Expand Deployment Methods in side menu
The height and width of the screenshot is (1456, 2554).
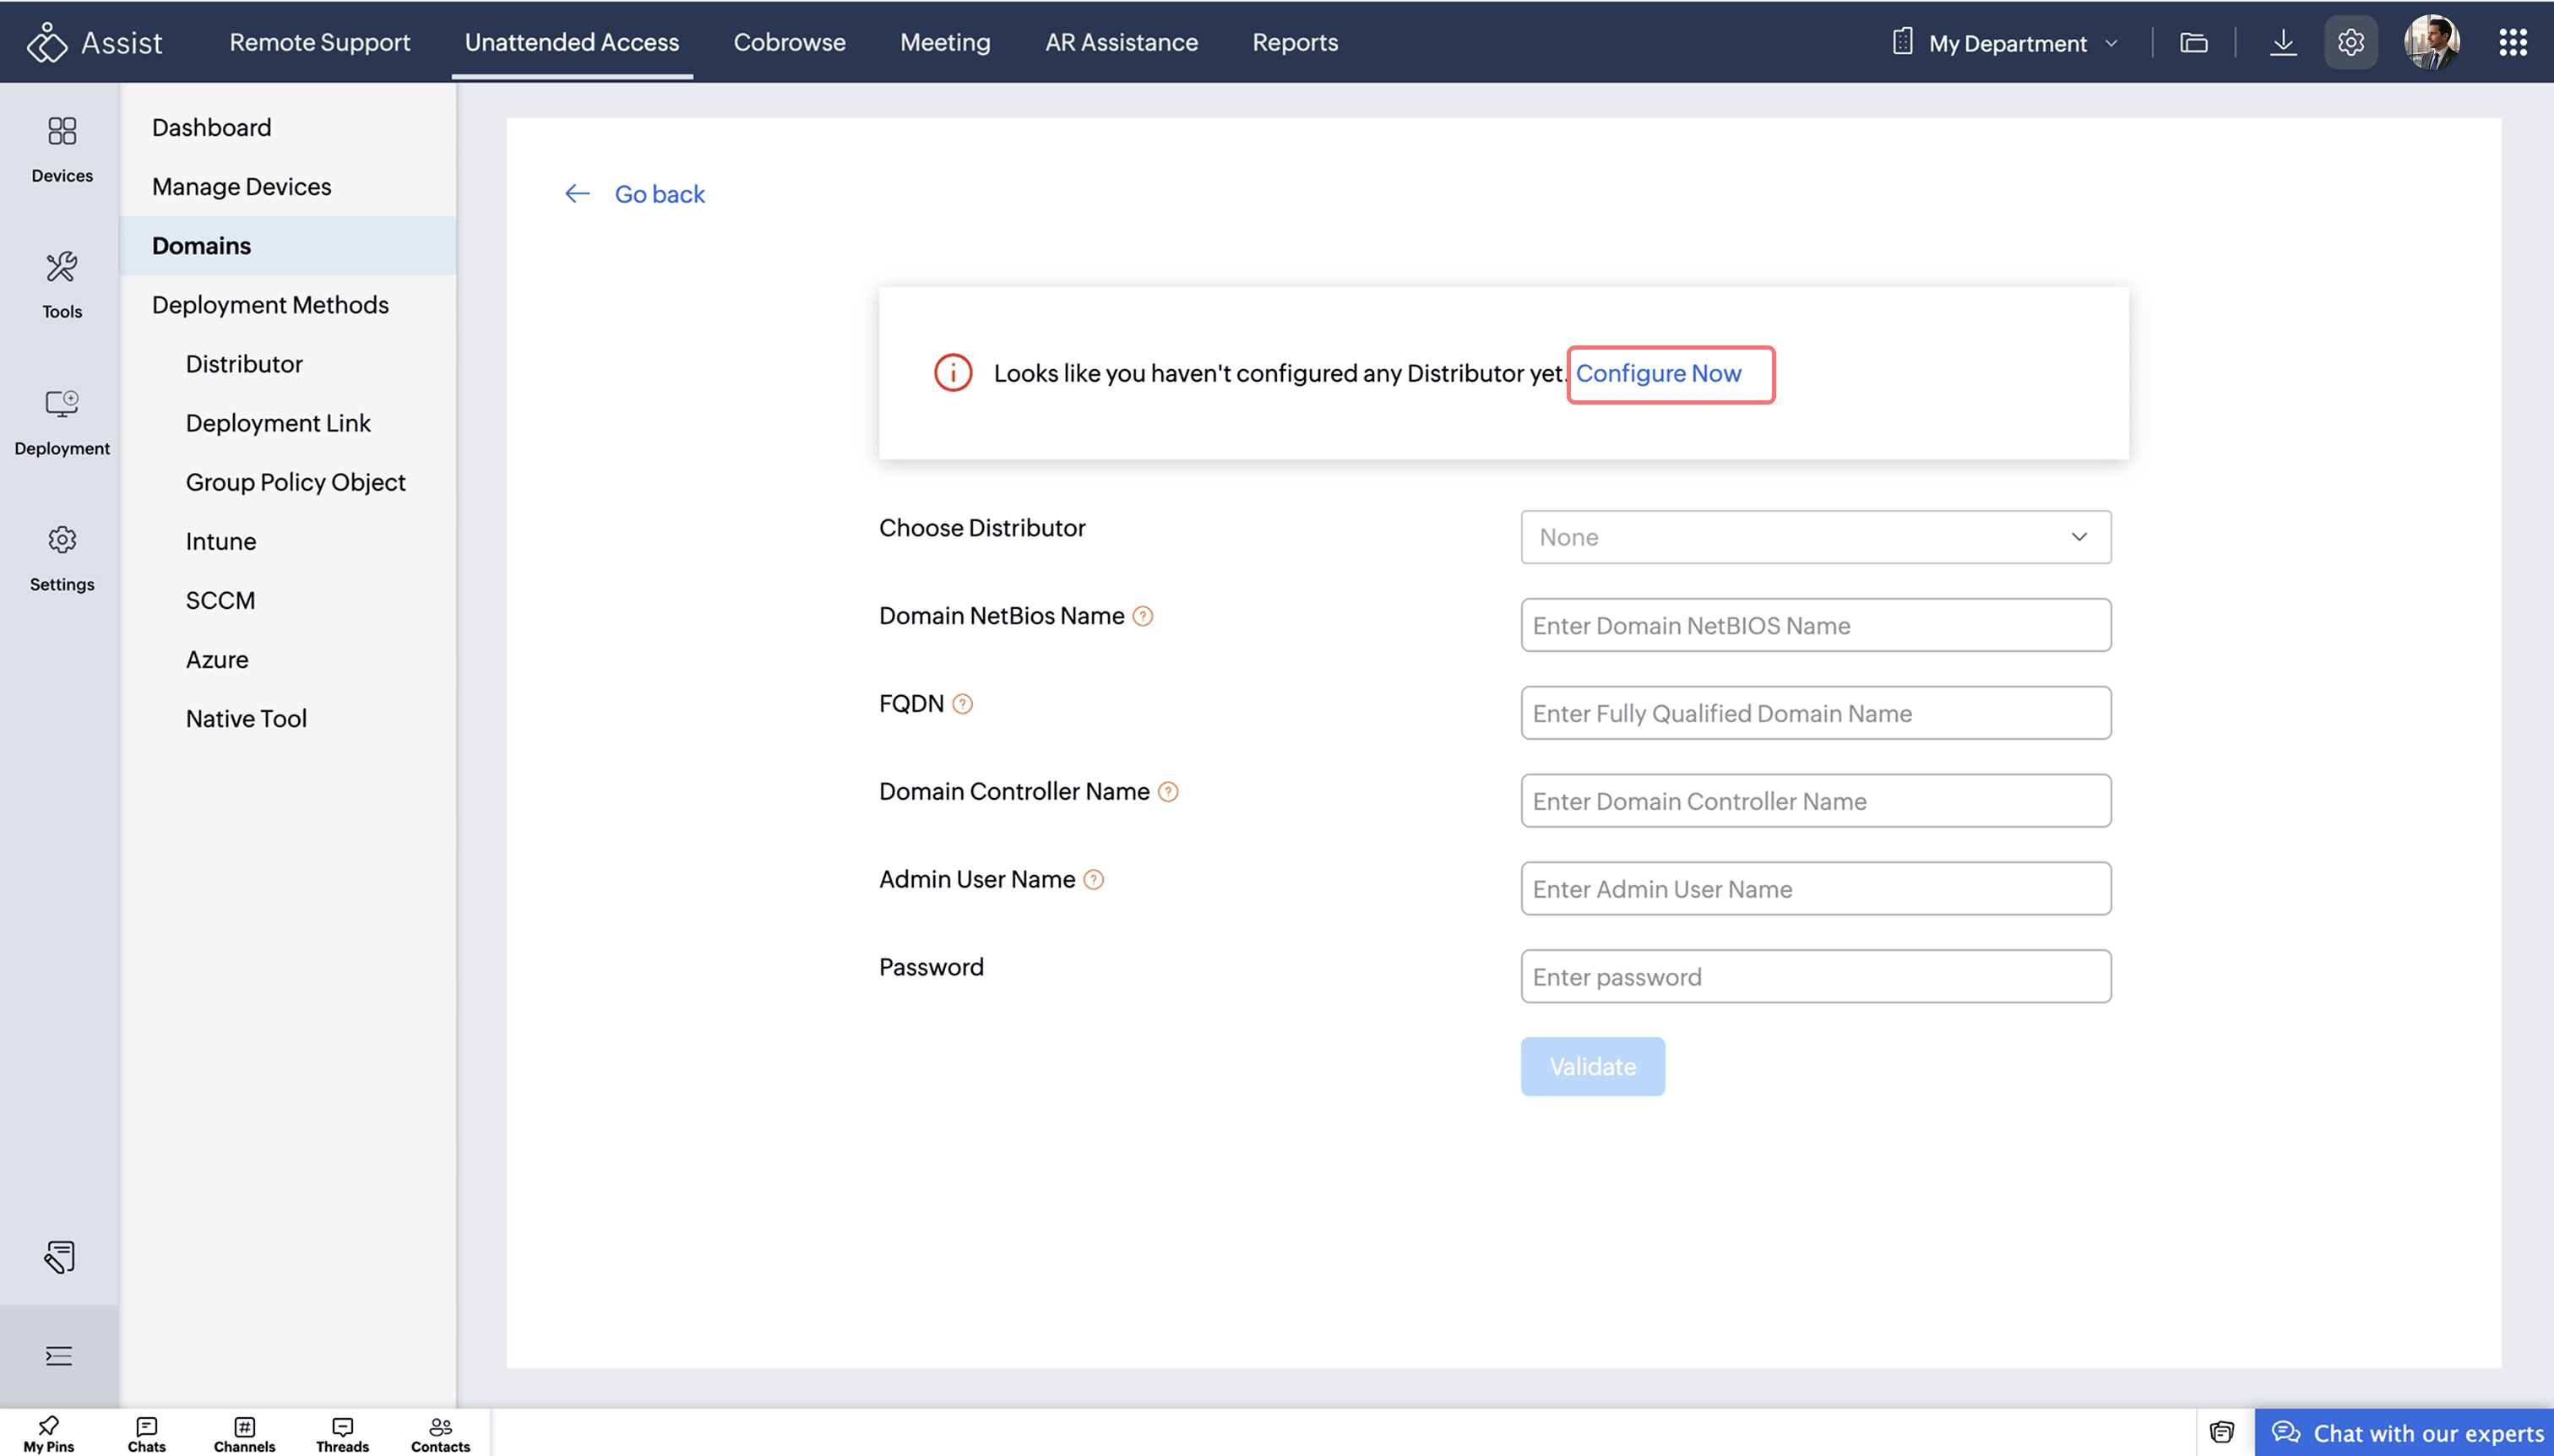[270, 305]
